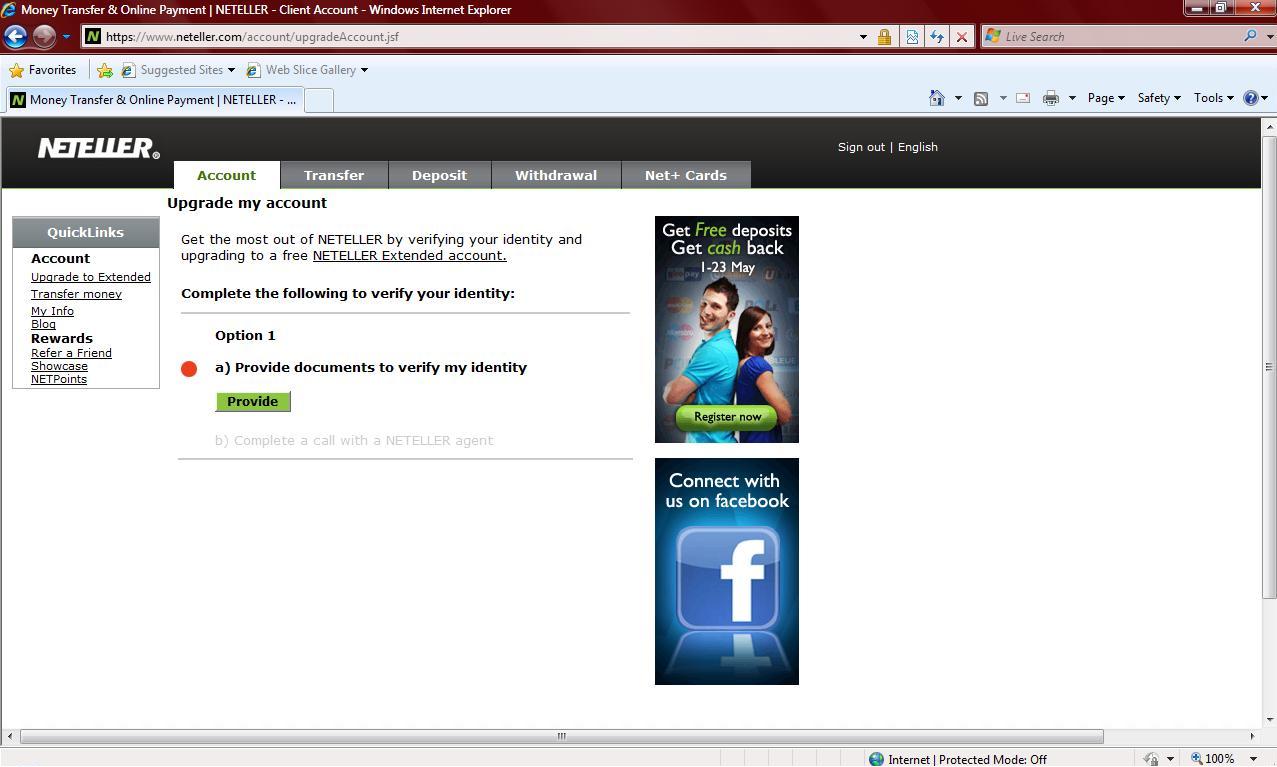Switch to the Net+ Cards tab
Viewport: 1277px width, 767px height.
(x=686, y=175)
